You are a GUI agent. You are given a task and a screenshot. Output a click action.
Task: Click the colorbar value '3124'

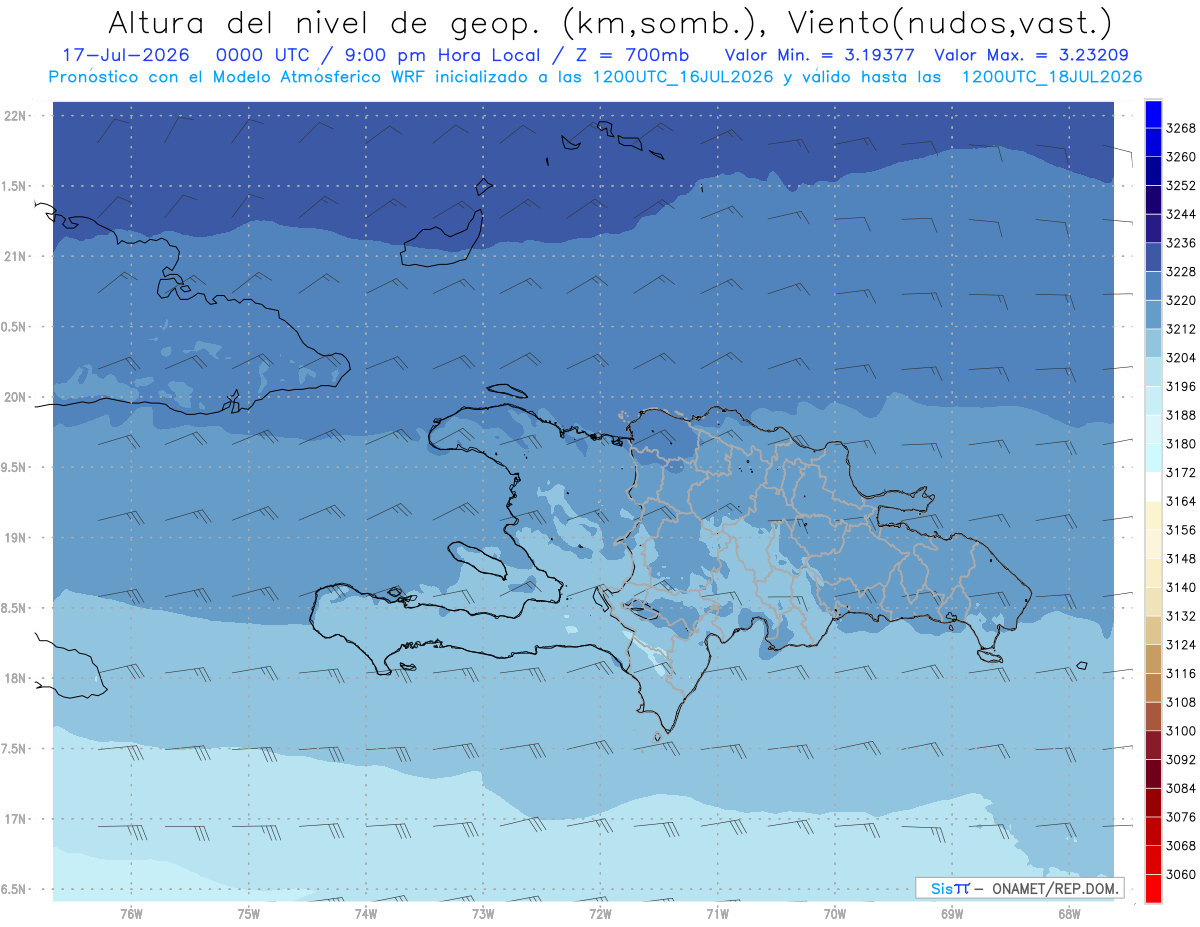(1181, 645)
